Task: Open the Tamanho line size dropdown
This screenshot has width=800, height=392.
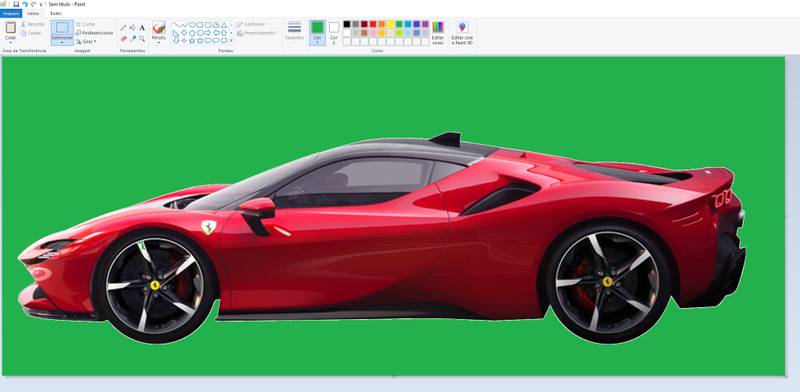Action: click(294, 31)
